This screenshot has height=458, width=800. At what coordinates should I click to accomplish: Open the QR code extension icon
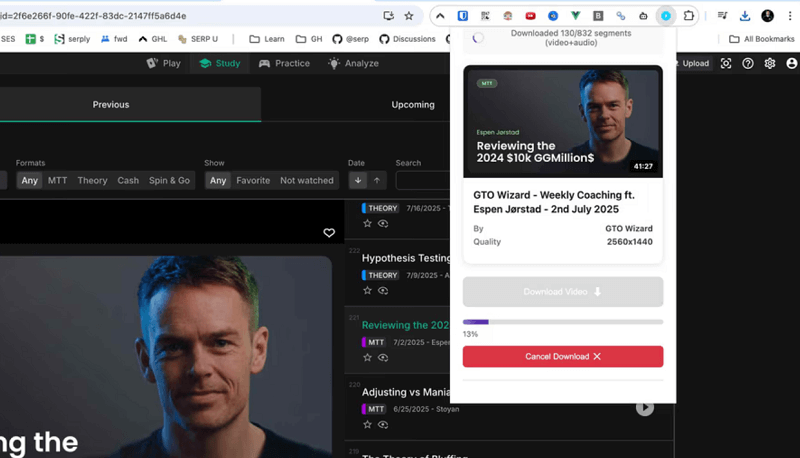click(x=485, y=16)
